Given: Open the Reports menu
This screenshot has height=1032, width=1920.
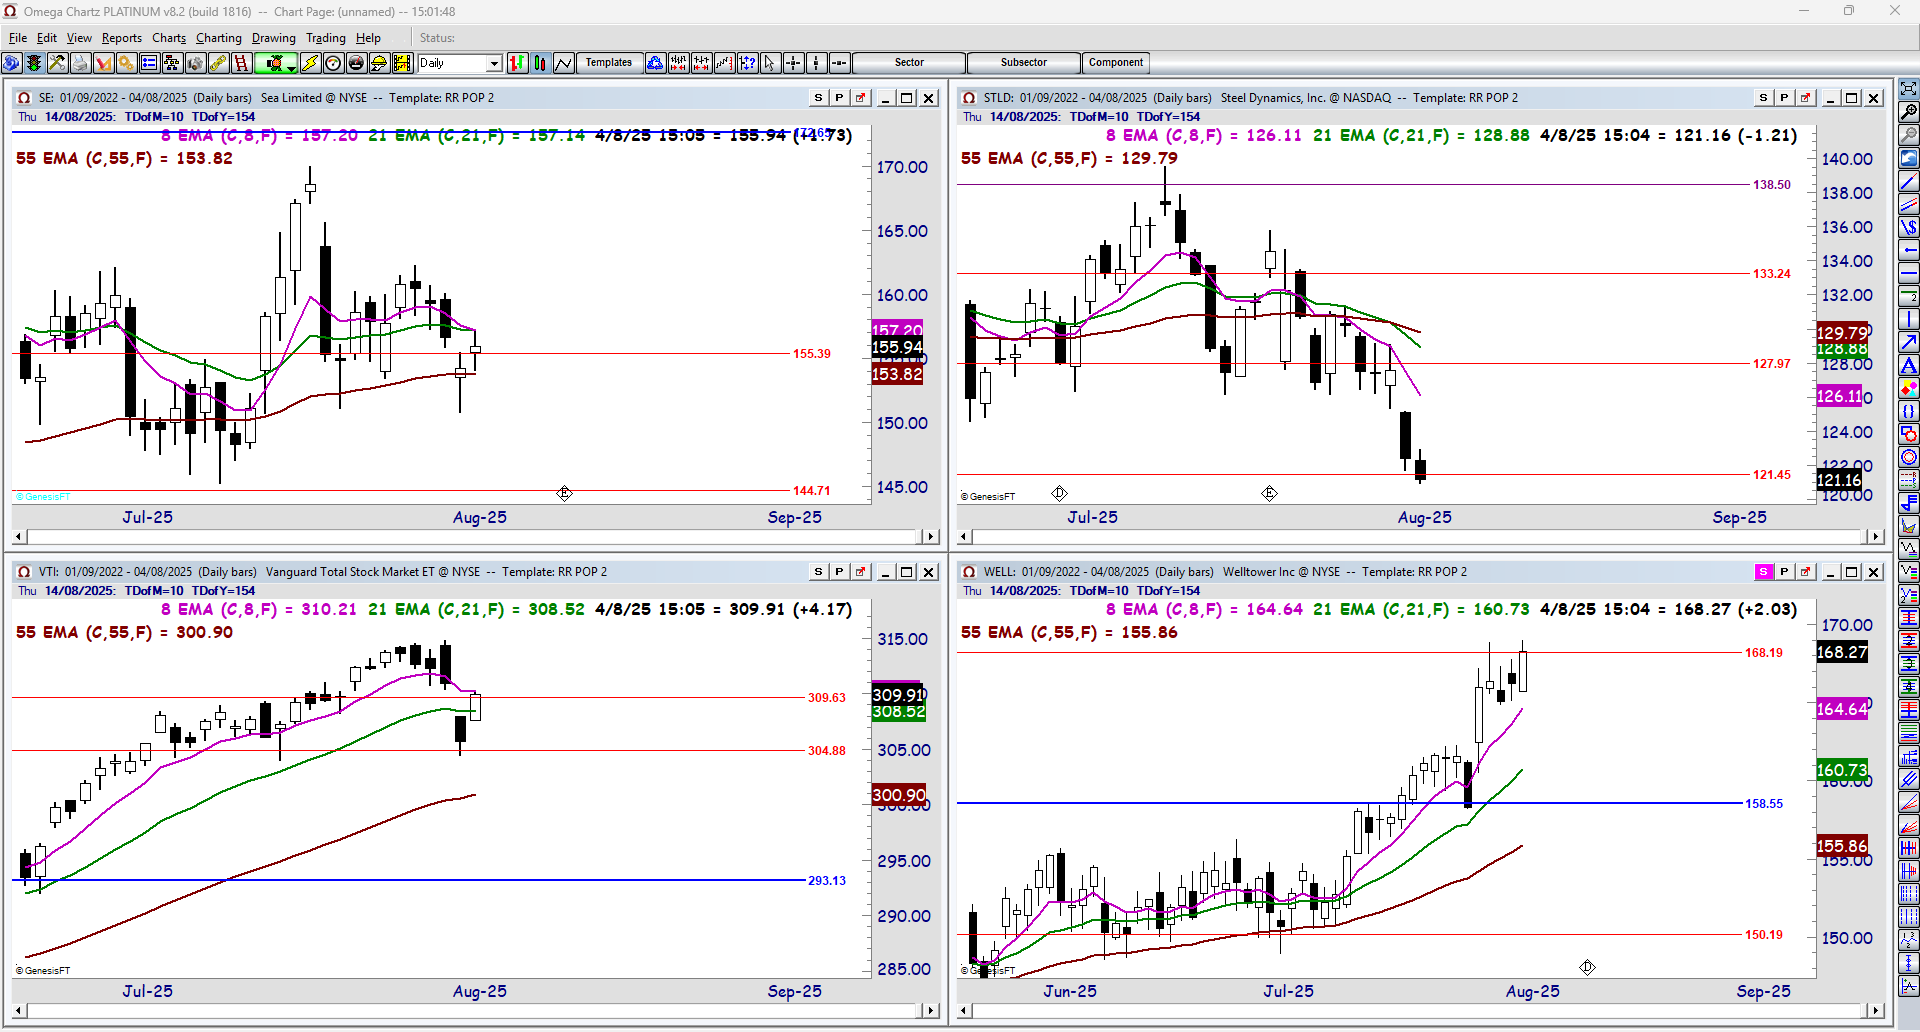Looking at the screenshot, I should 122,38.
